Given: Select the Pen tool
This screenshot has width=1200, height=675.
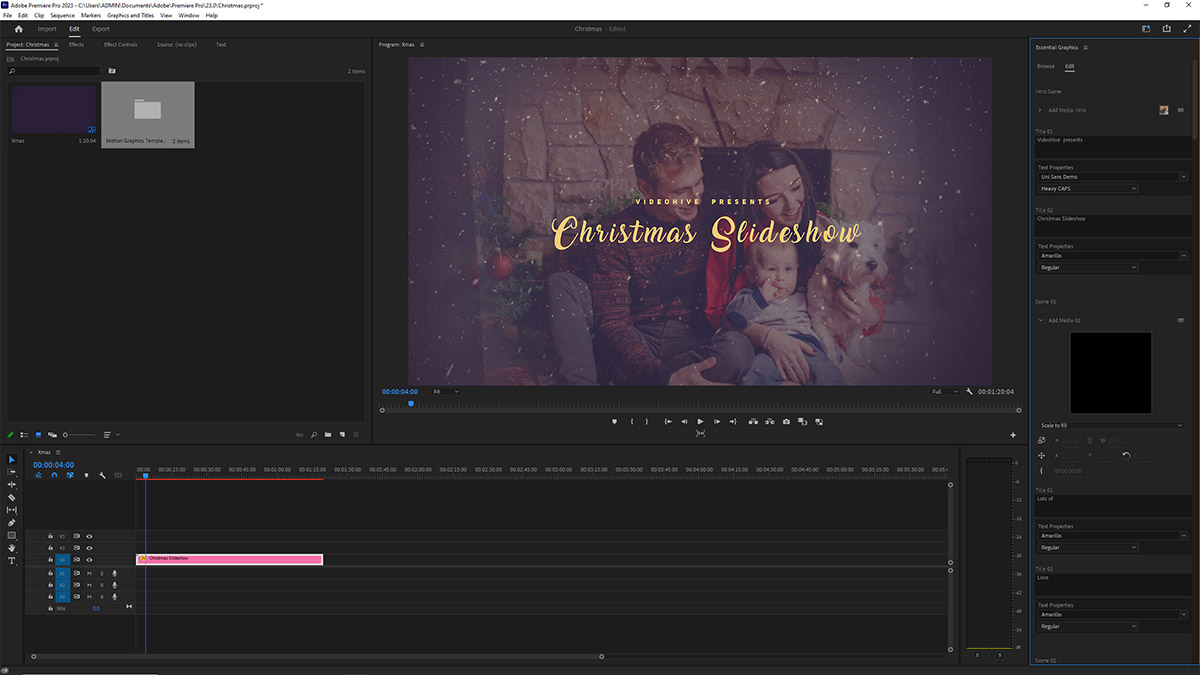Looking at the screenshot, I should [x=12, y=523].
